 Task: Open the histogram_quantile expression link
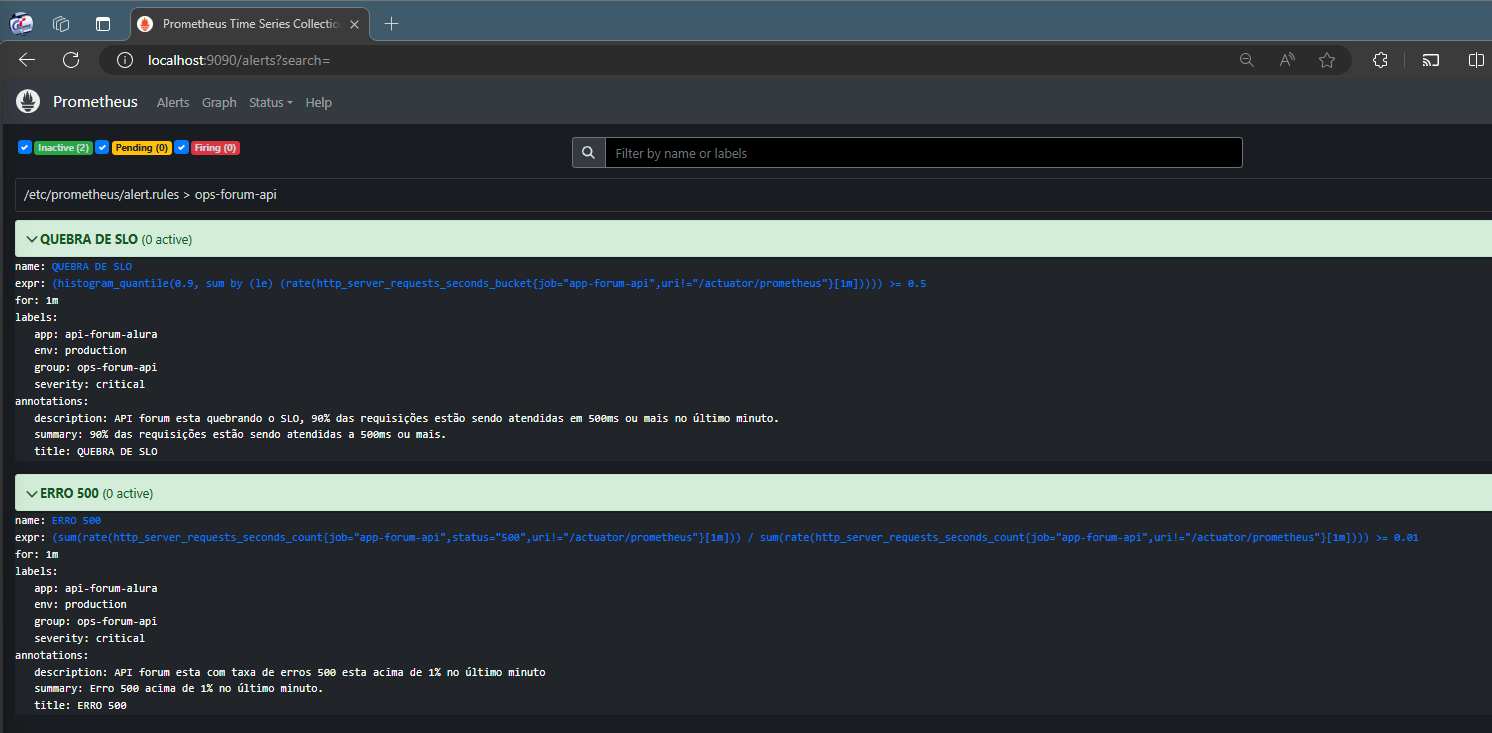point(488,283)
